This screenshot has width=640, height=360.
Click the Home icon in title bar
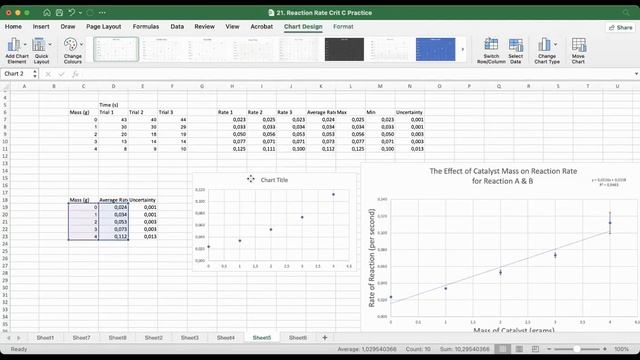pyautogui.click(x=47, y=13)
